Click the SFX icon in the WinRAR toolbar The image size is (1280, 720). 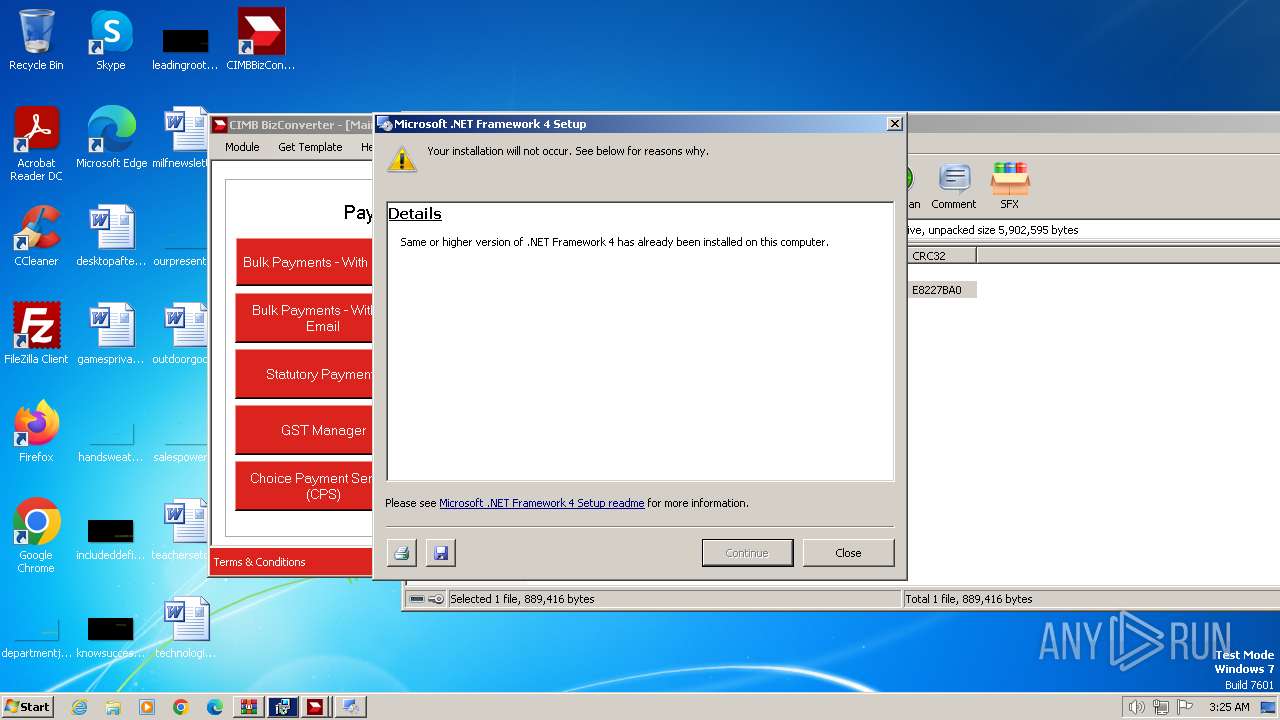coord(1009,187)
